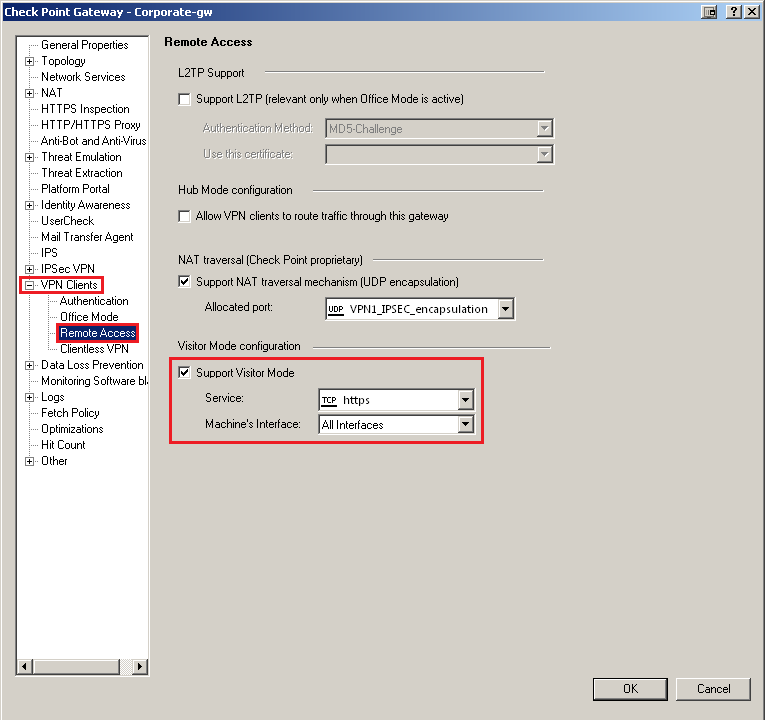The image size is (765, 722).
Task: Click tree scrollbar right arrow
Action: point(140,666)
